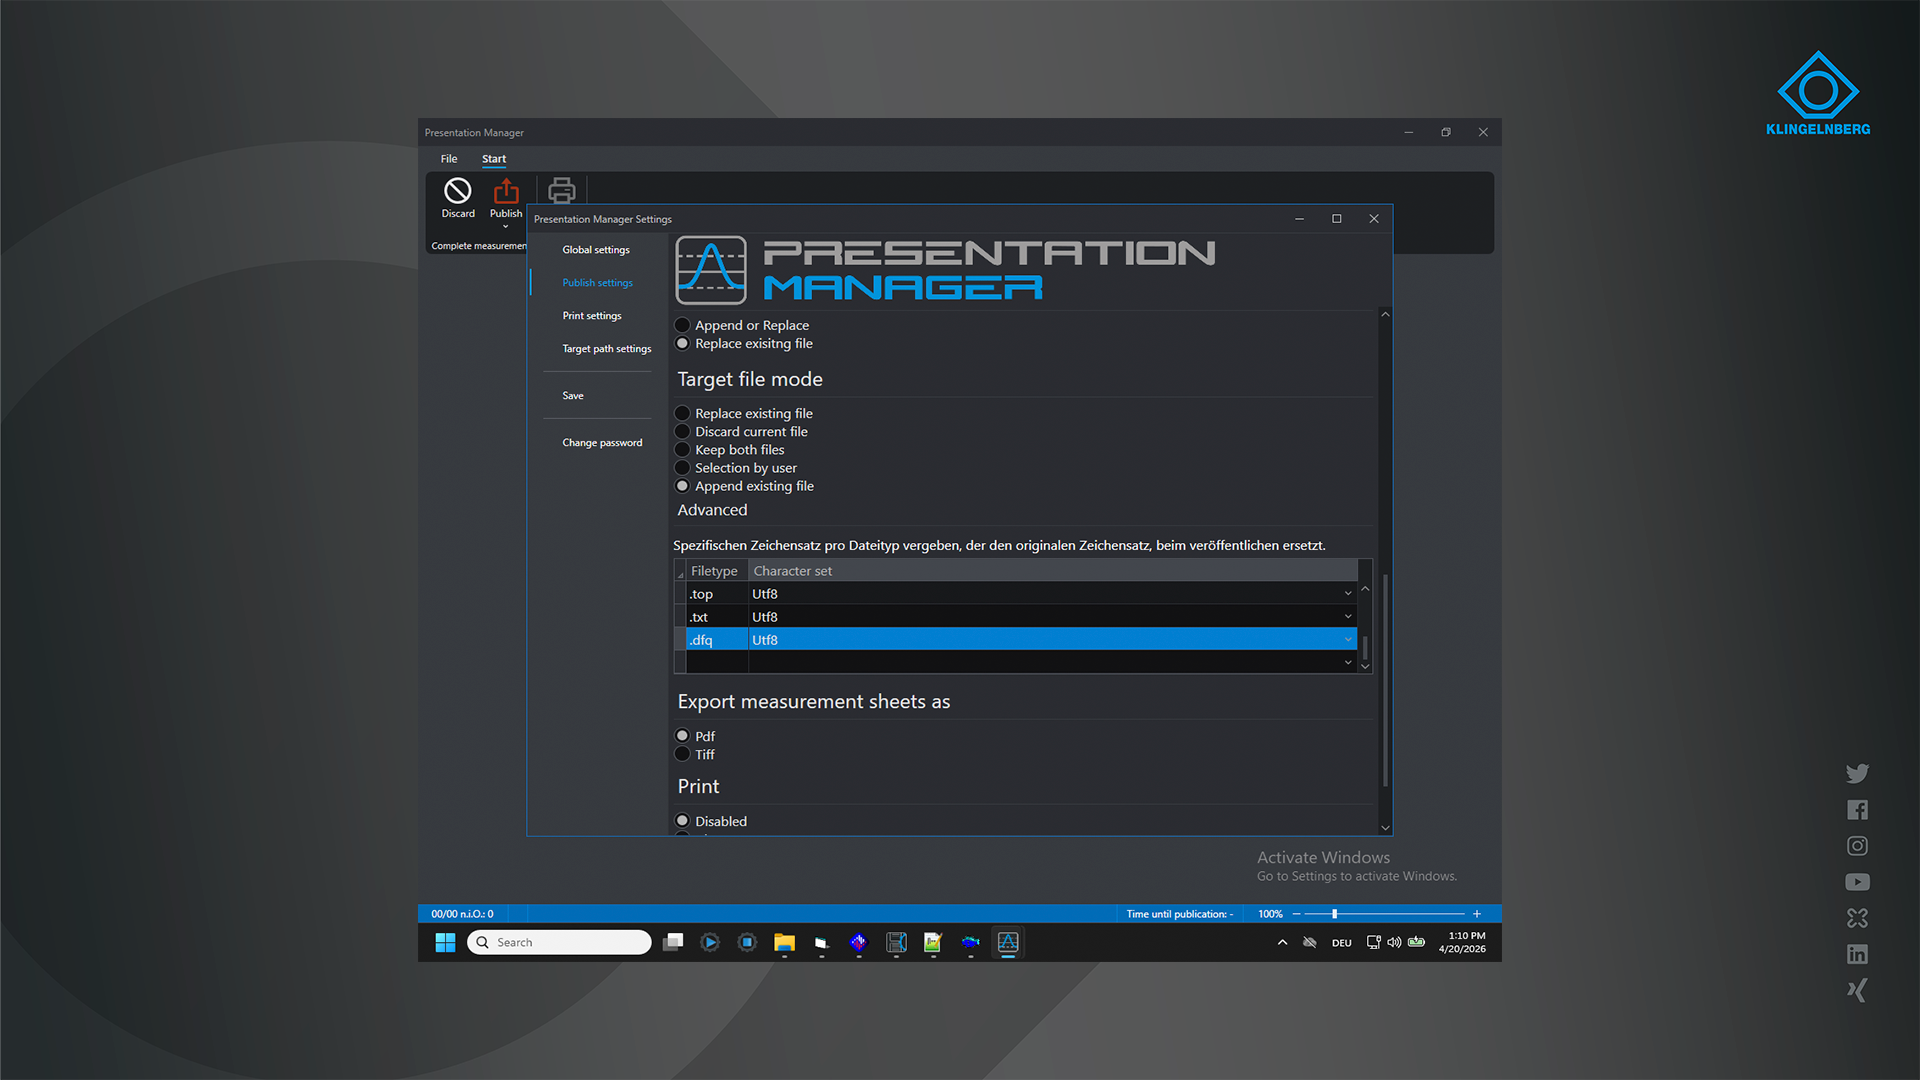Click the Character set column header

1052,571
